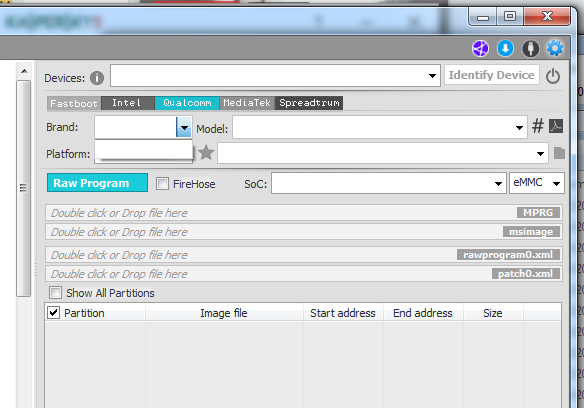The image size is (584, 408).
Task: Uncheck the Partition column header checkbox
Action: (x=53, y=312)
